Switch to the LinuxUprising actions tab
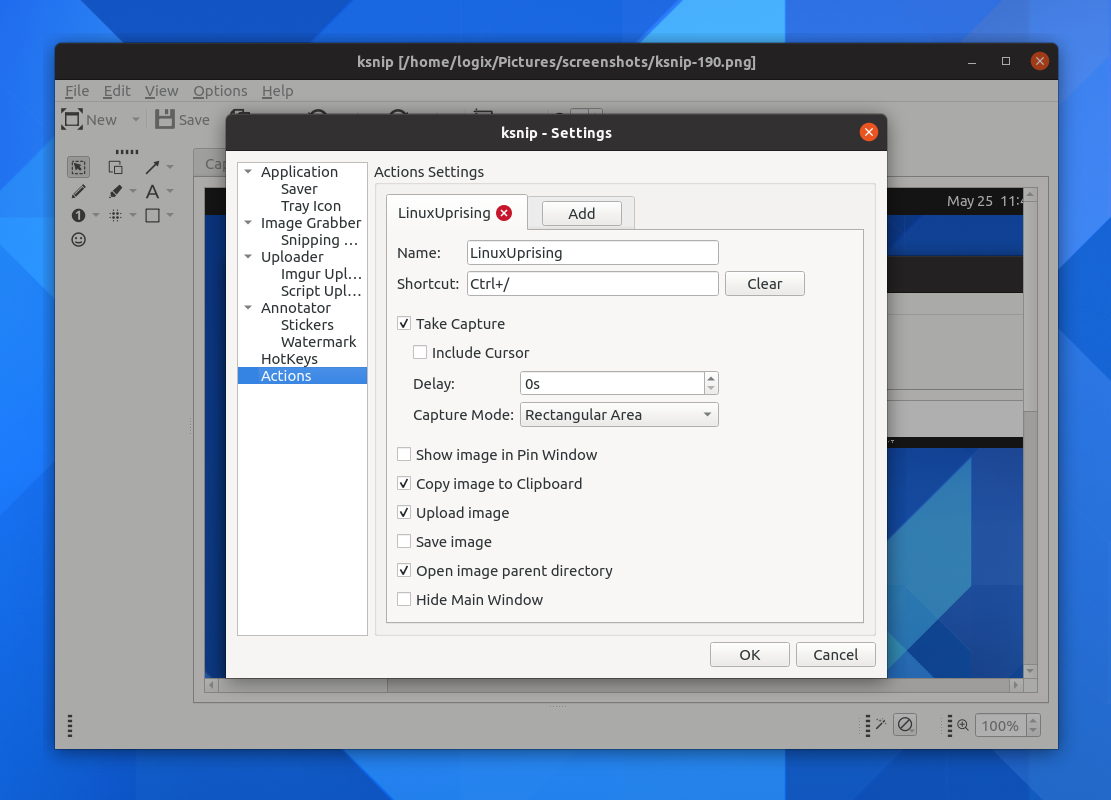This screenshot has height=800, width=1111. click(x=444, y=212)
